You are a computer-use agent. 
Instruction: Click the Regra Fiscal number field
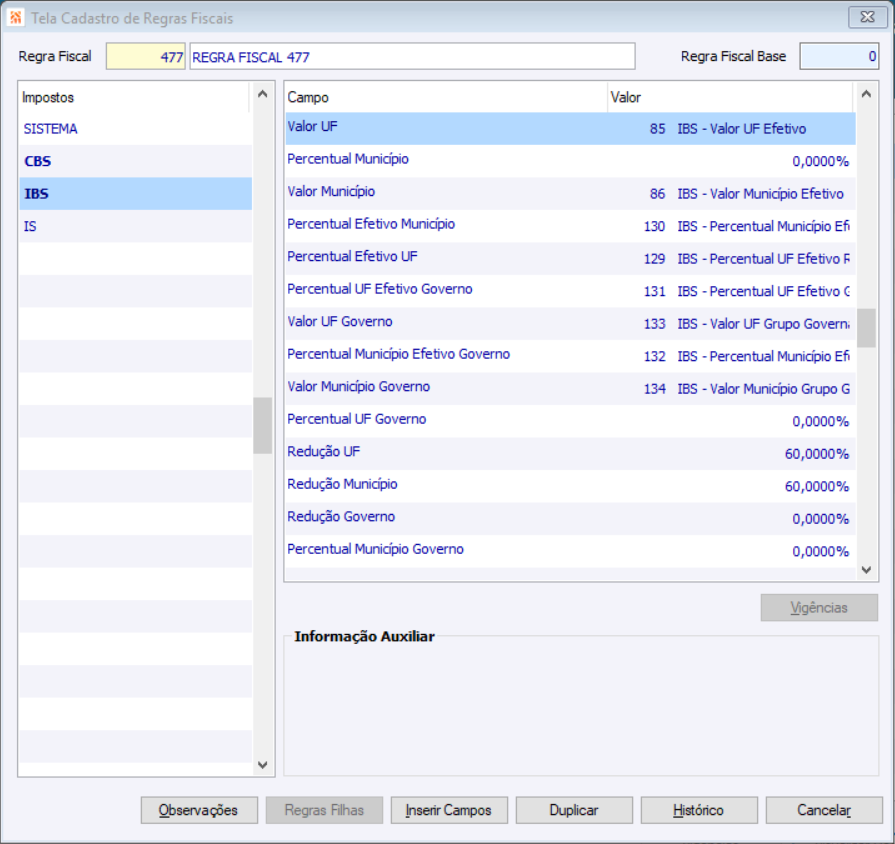(146, 56)
